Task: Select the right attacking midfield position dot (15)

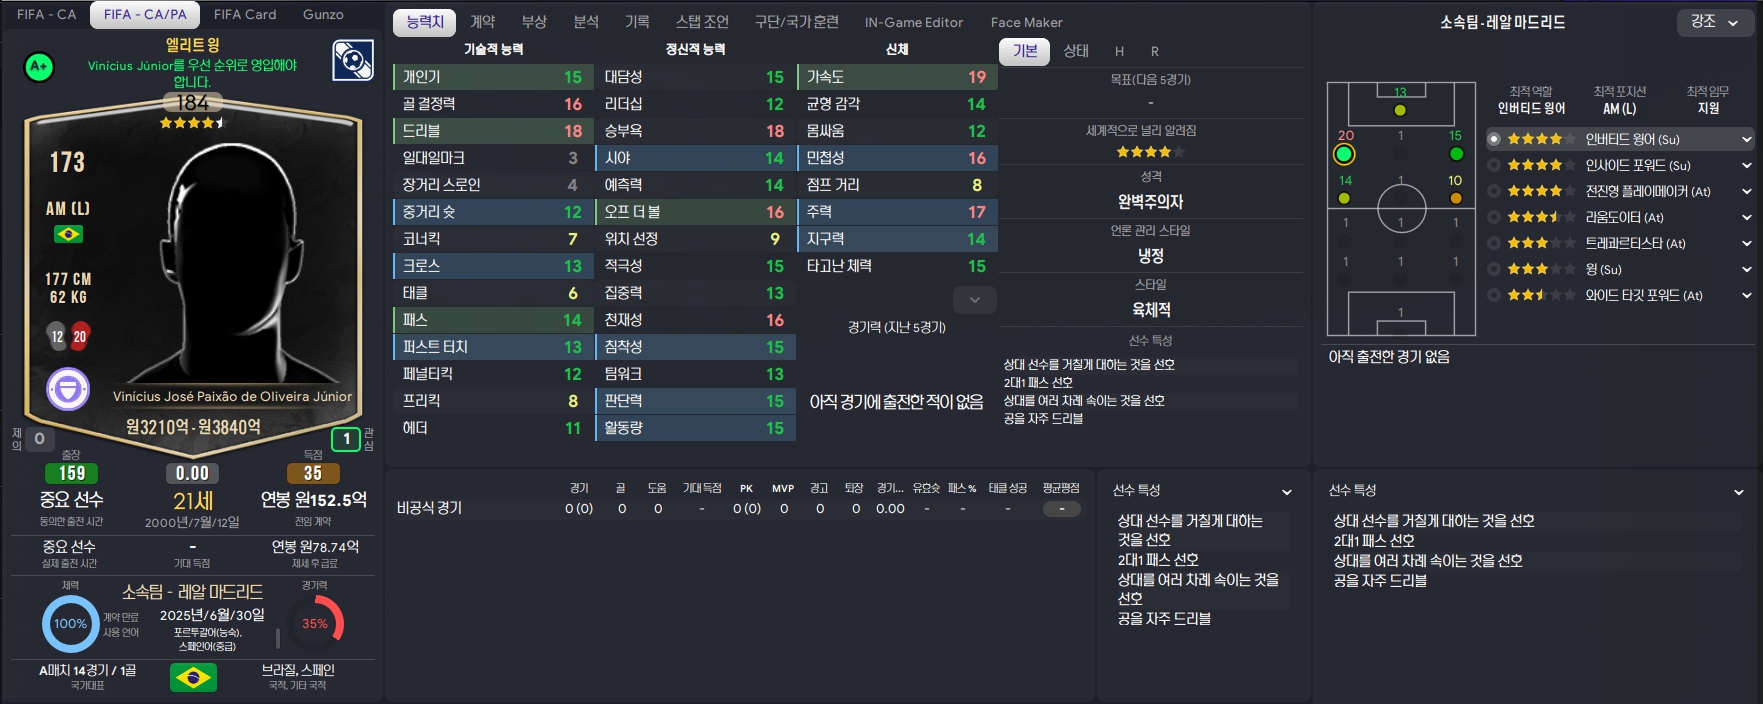Action: point(1456,154)
